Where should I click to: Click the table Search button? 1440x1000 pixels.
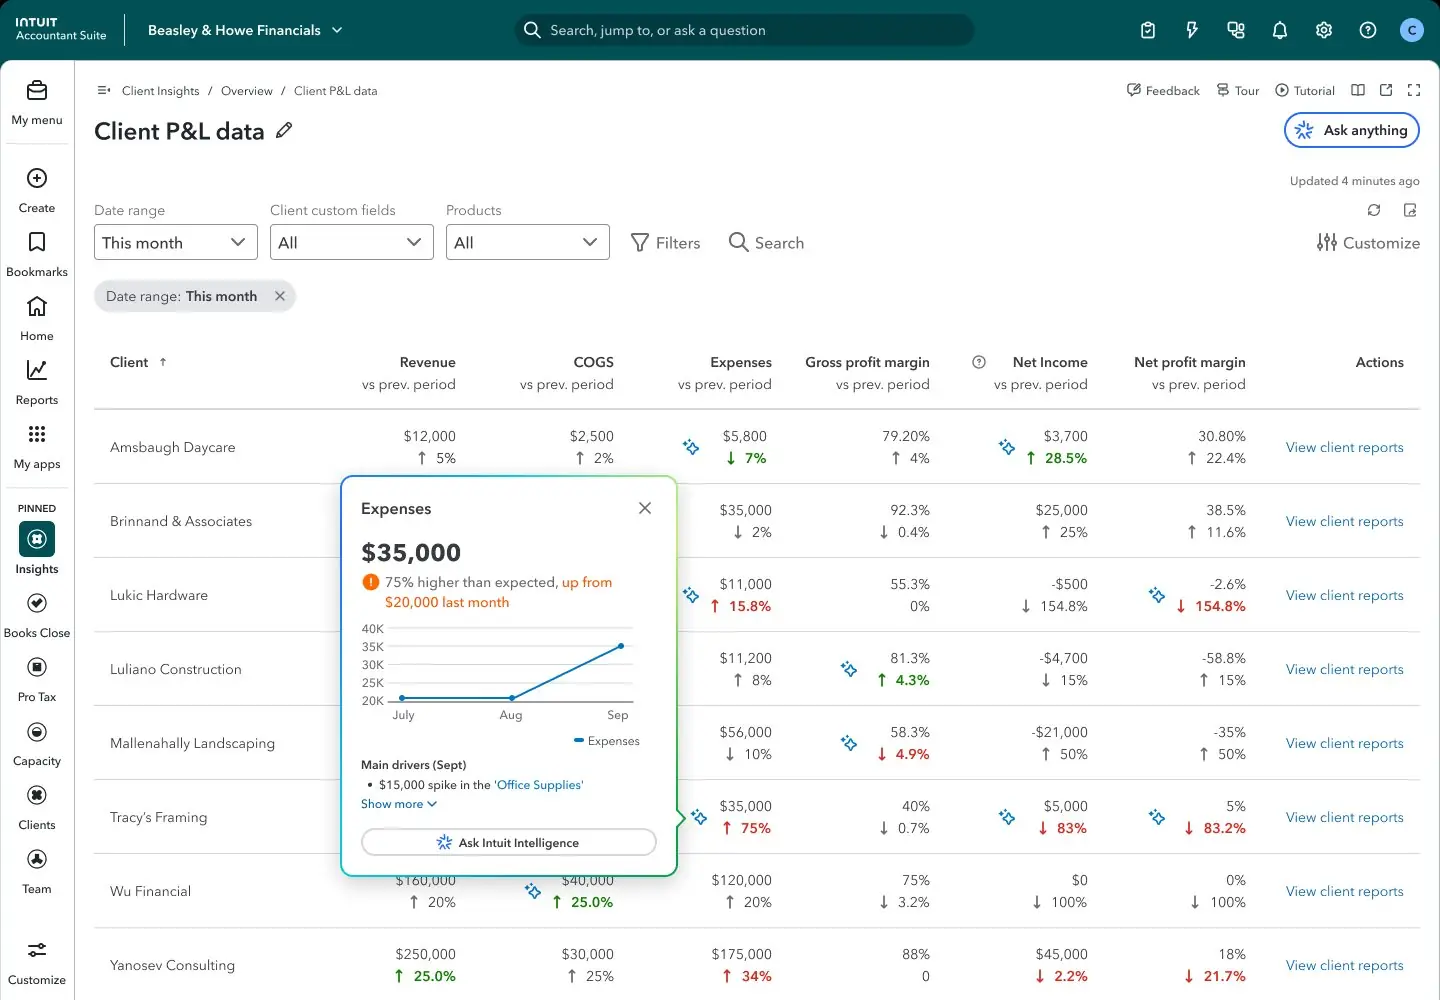click(767, 242)
